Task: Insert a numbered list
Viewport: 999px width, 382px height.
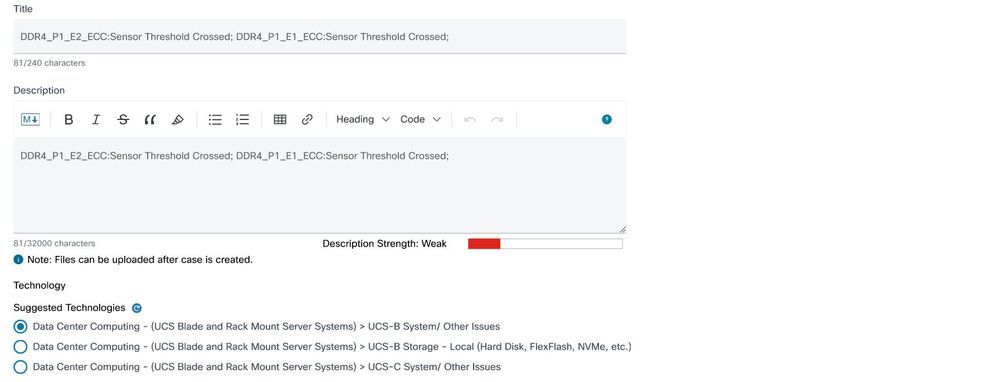Action: point(242,119)
